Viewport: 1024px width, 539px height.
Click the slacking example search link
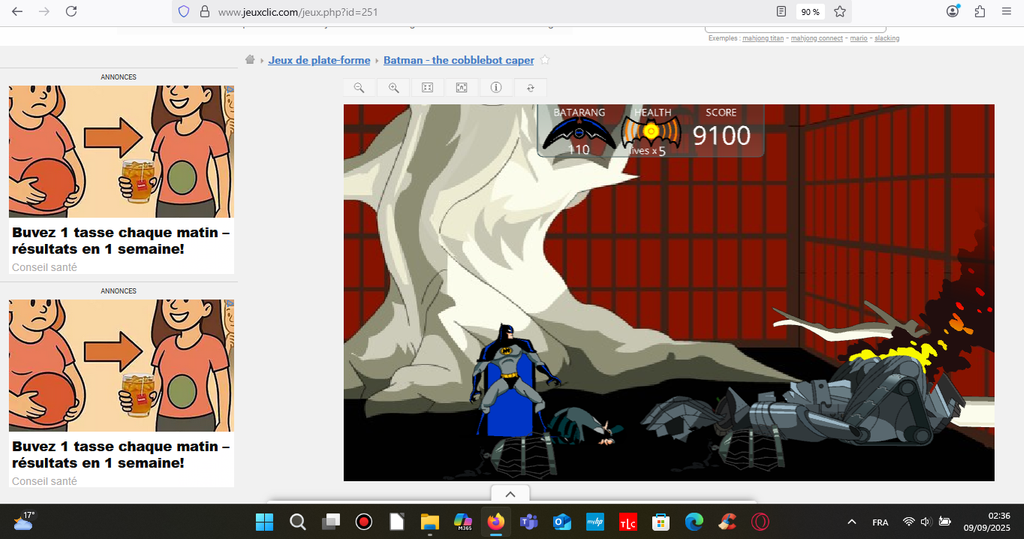tap(887, 39)
